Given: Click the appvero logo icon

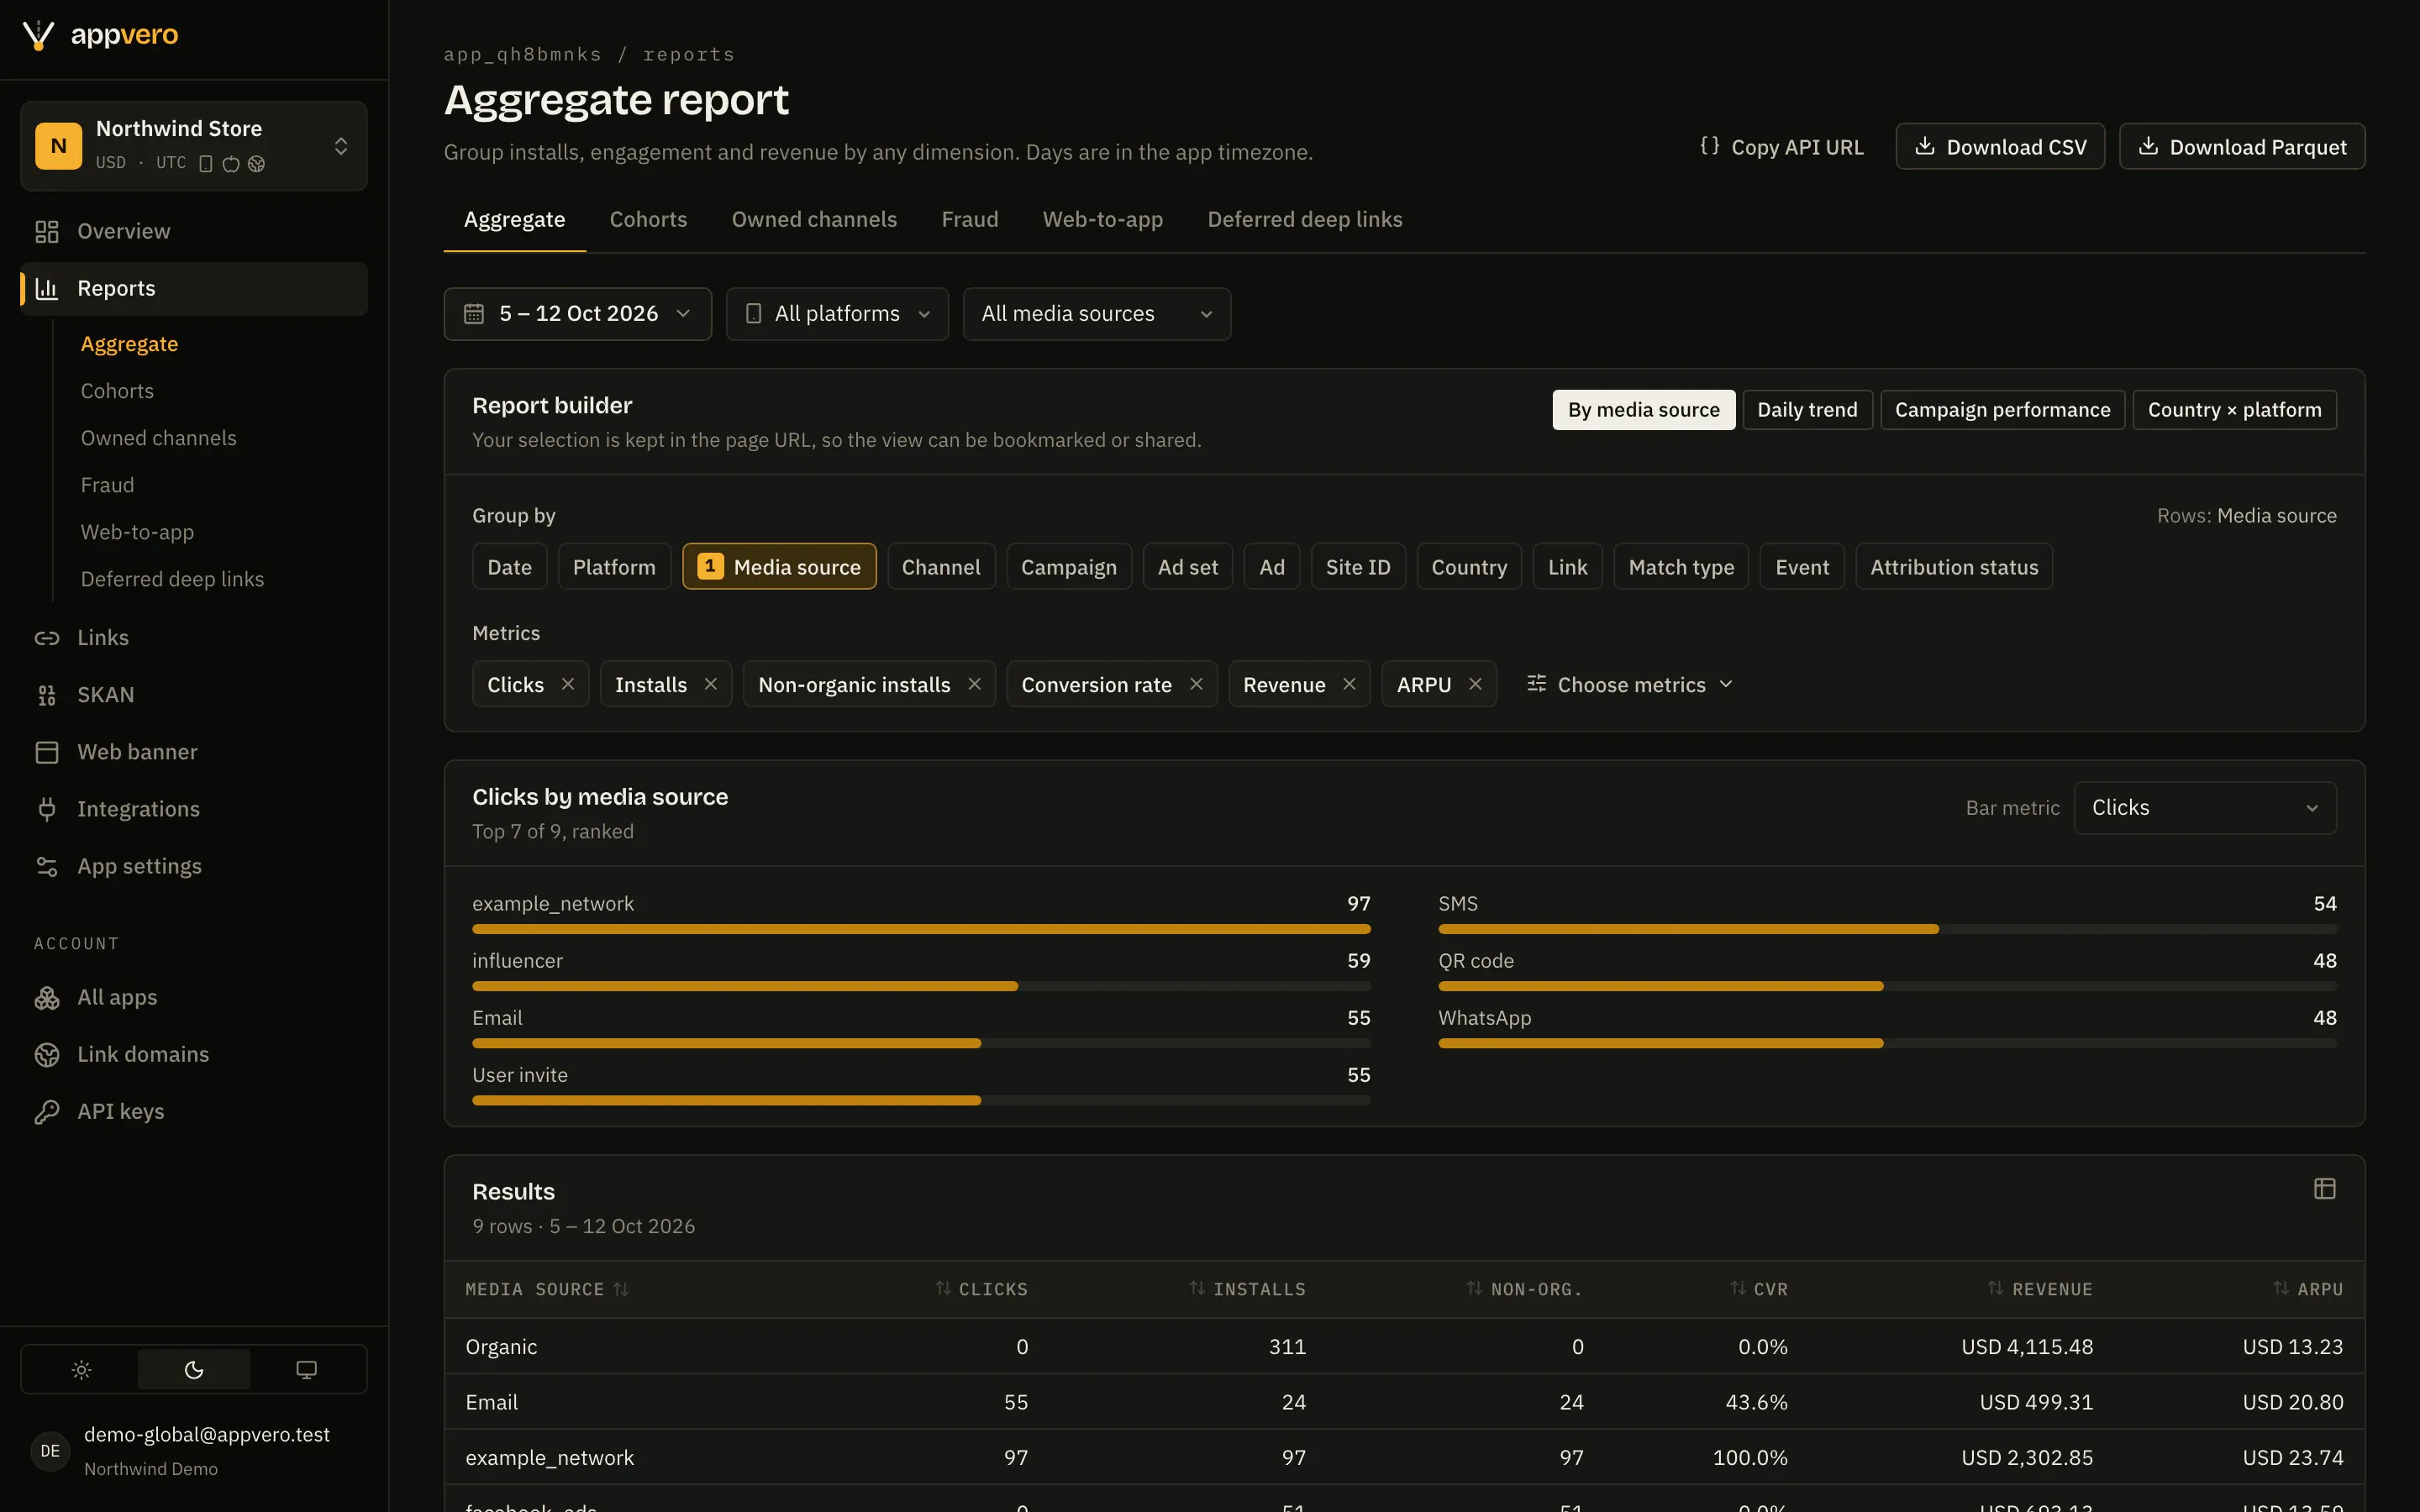Looking at the screenshot, I should coord(38,35).
